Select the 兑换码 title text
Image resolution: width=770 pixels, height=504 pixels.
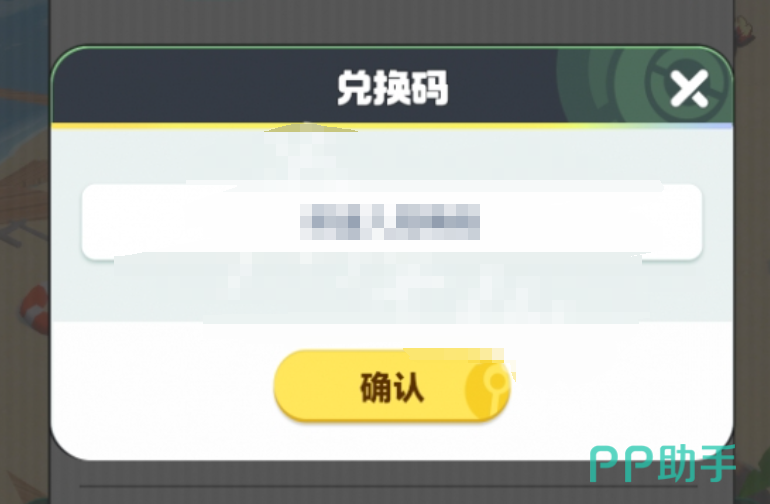[392, 88]
